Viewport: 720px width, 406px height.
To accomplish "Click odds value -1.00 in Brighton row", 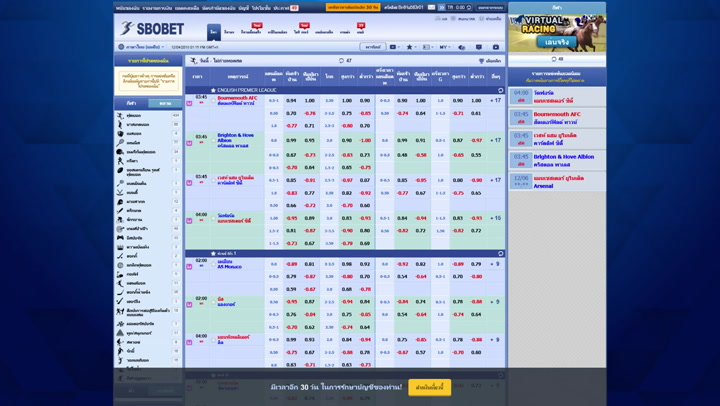I will pyautogui.click(x=365, y=140).
